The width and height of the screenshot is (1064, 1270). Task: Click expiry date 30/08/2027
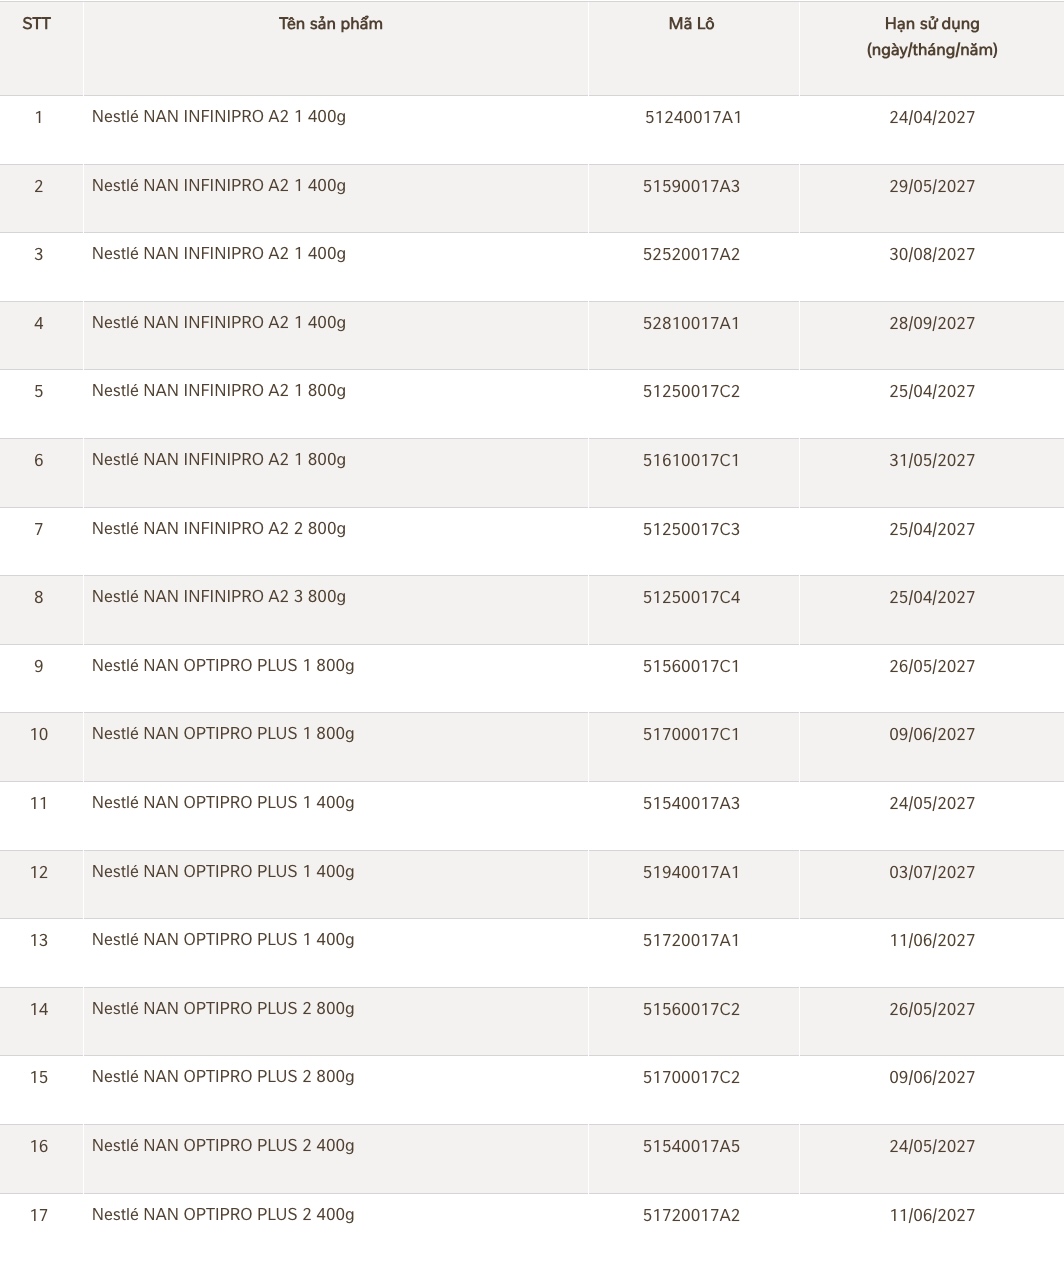tap(931, 255)
